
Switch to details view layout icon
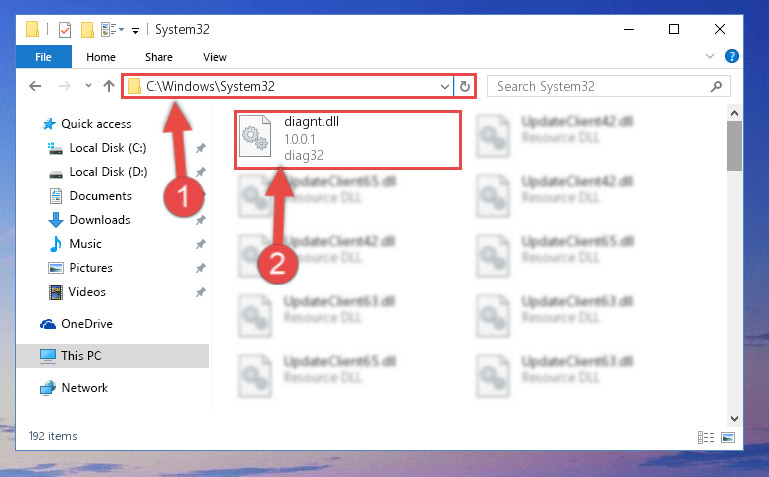(706, 437)
